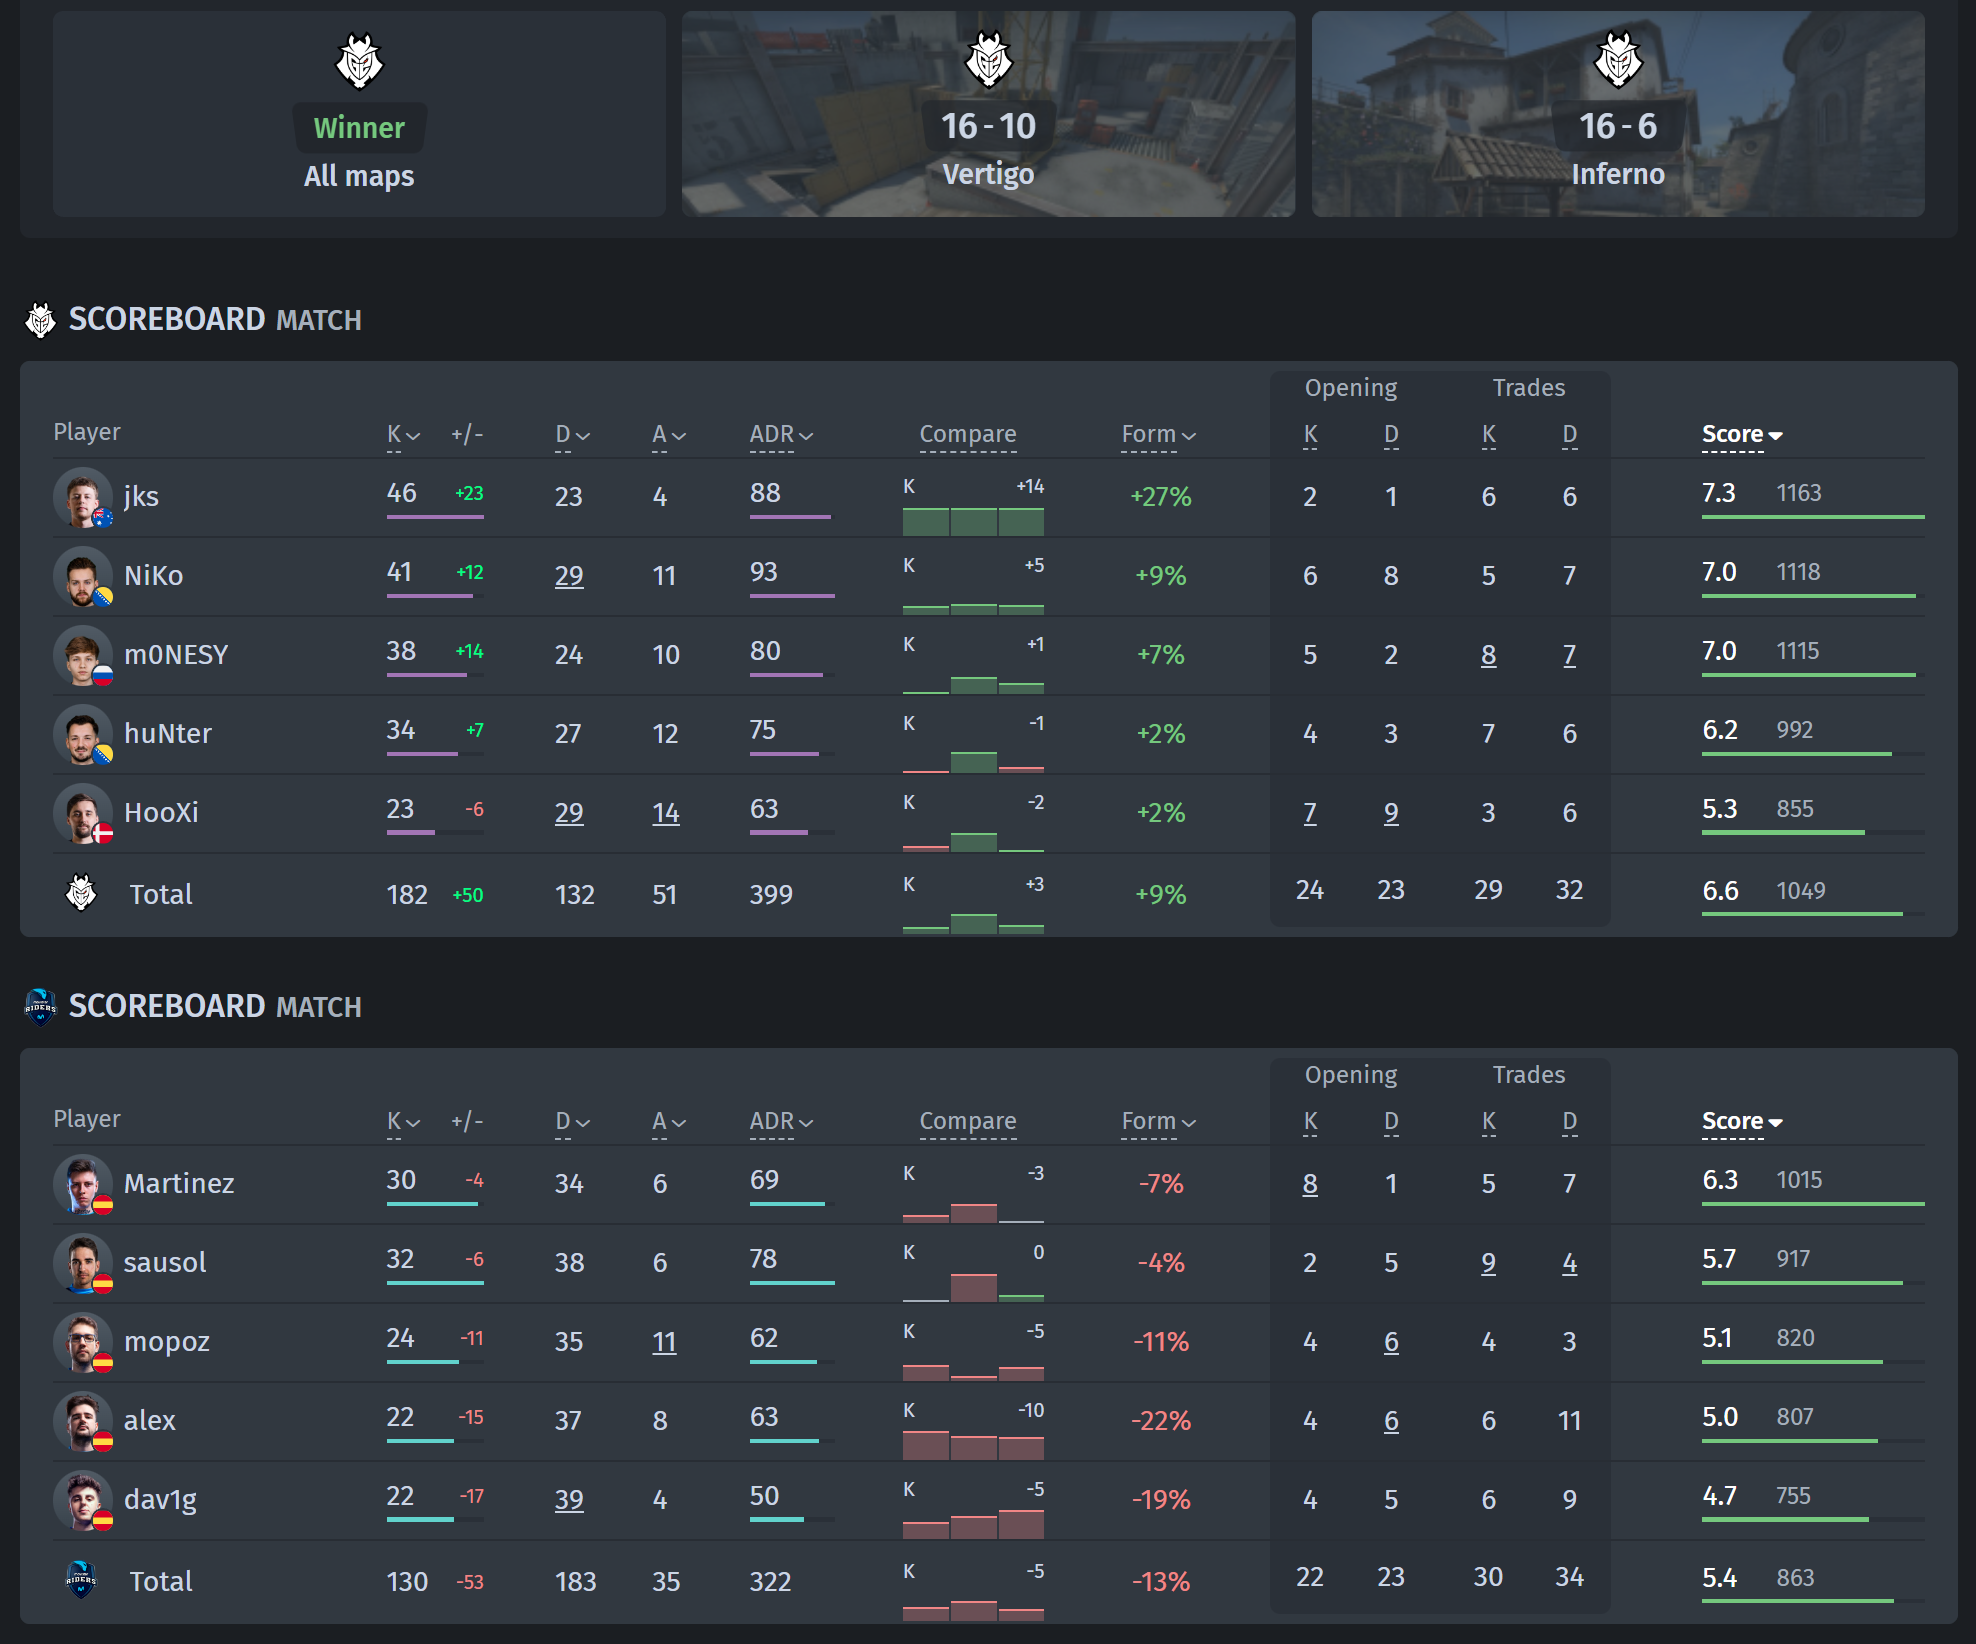Sort G2 table by Score column
This screenshot has height=1644, width=1976.
(1742, 435)
